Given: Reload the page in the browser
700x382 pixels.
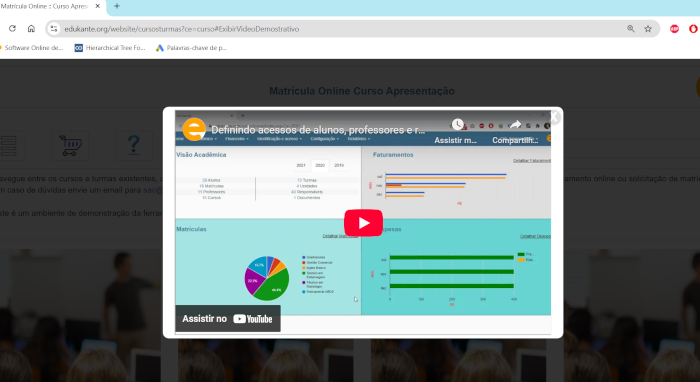Looking at the screenshot, I should click(x=12, y=29).
